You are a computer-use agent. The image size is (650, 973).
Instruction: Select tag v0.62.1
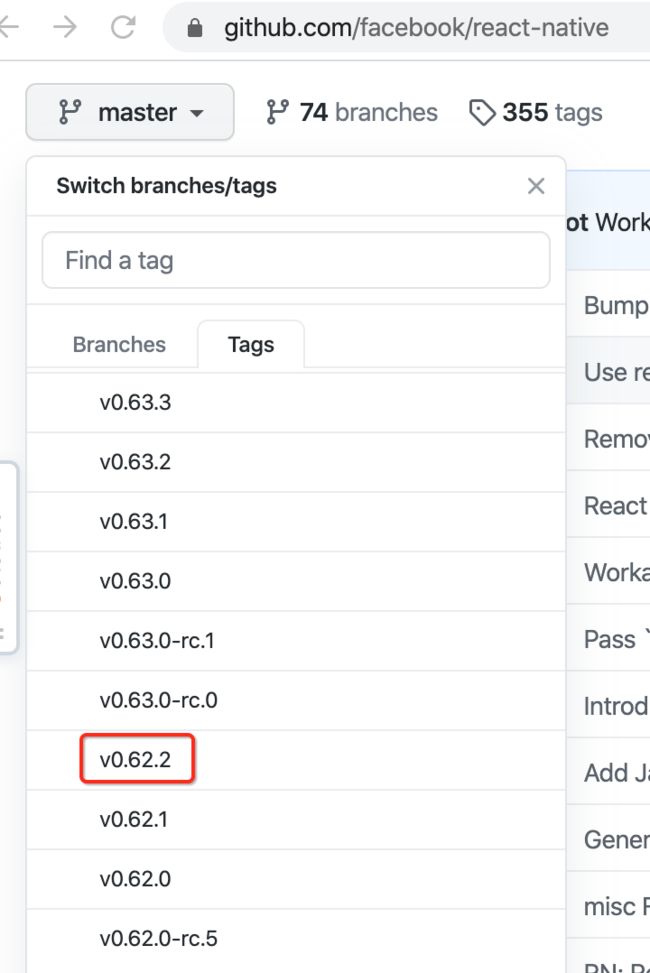click(x=296, y=819)
